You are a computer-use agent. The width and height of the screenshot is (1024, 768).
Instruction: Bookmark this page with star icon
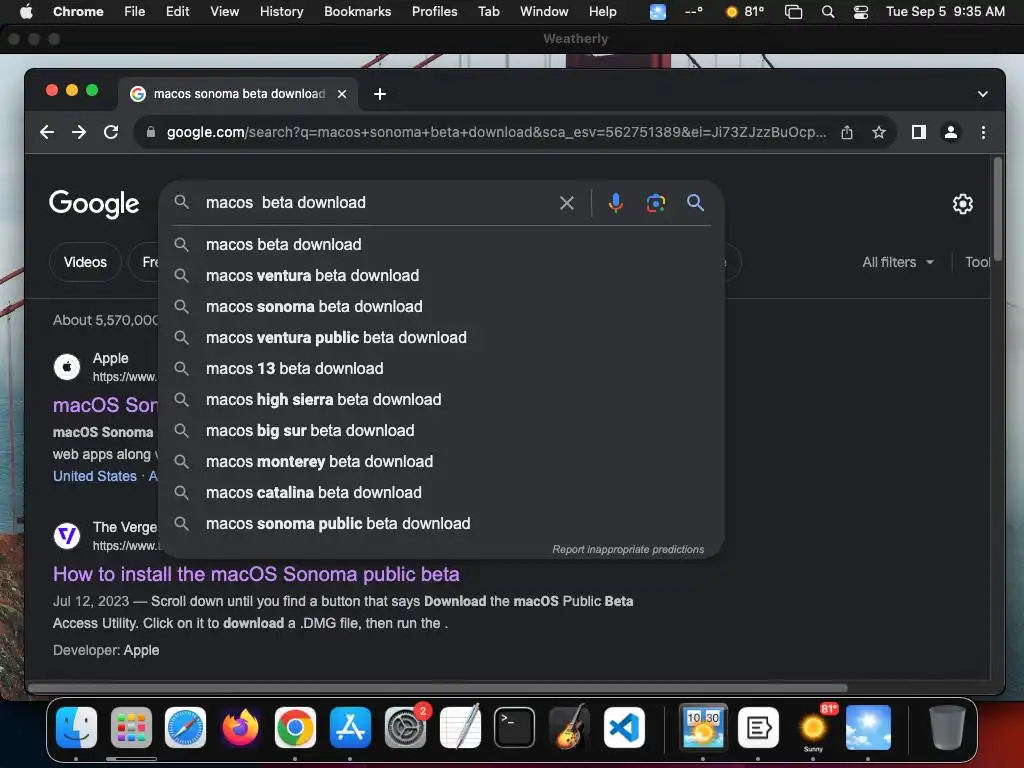coord(879,133)
